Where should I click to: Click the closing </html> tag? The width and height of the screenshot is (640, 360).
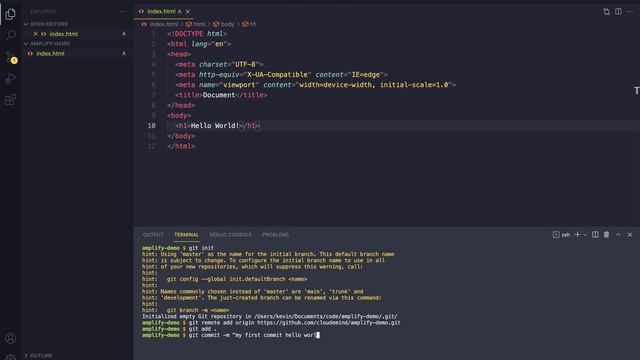[181, 146]
